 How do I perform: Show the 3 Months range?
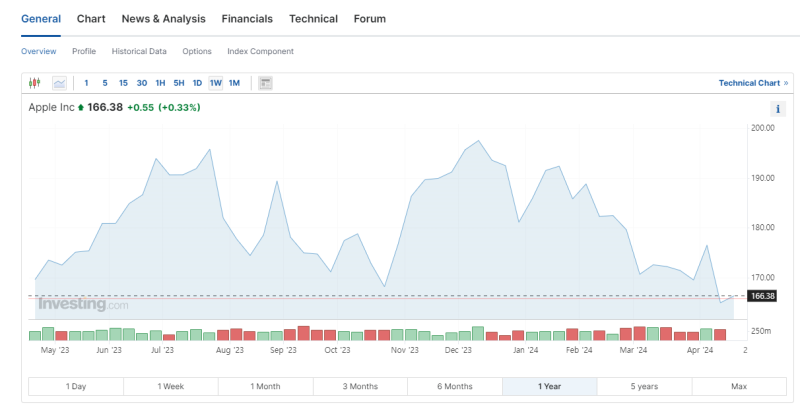click(x=360, y=386)
